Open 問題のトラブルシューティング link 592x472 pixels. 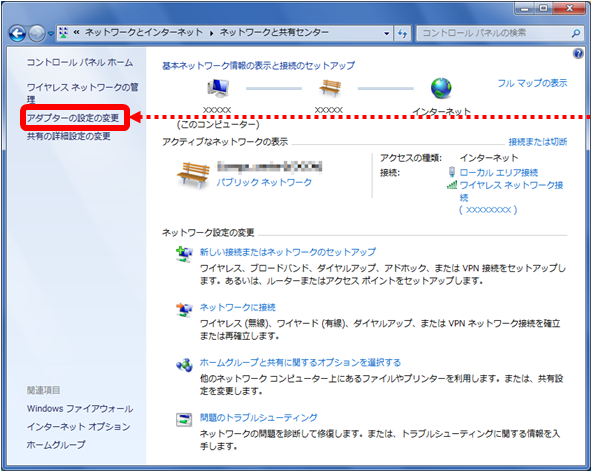[x=259, y=418]
